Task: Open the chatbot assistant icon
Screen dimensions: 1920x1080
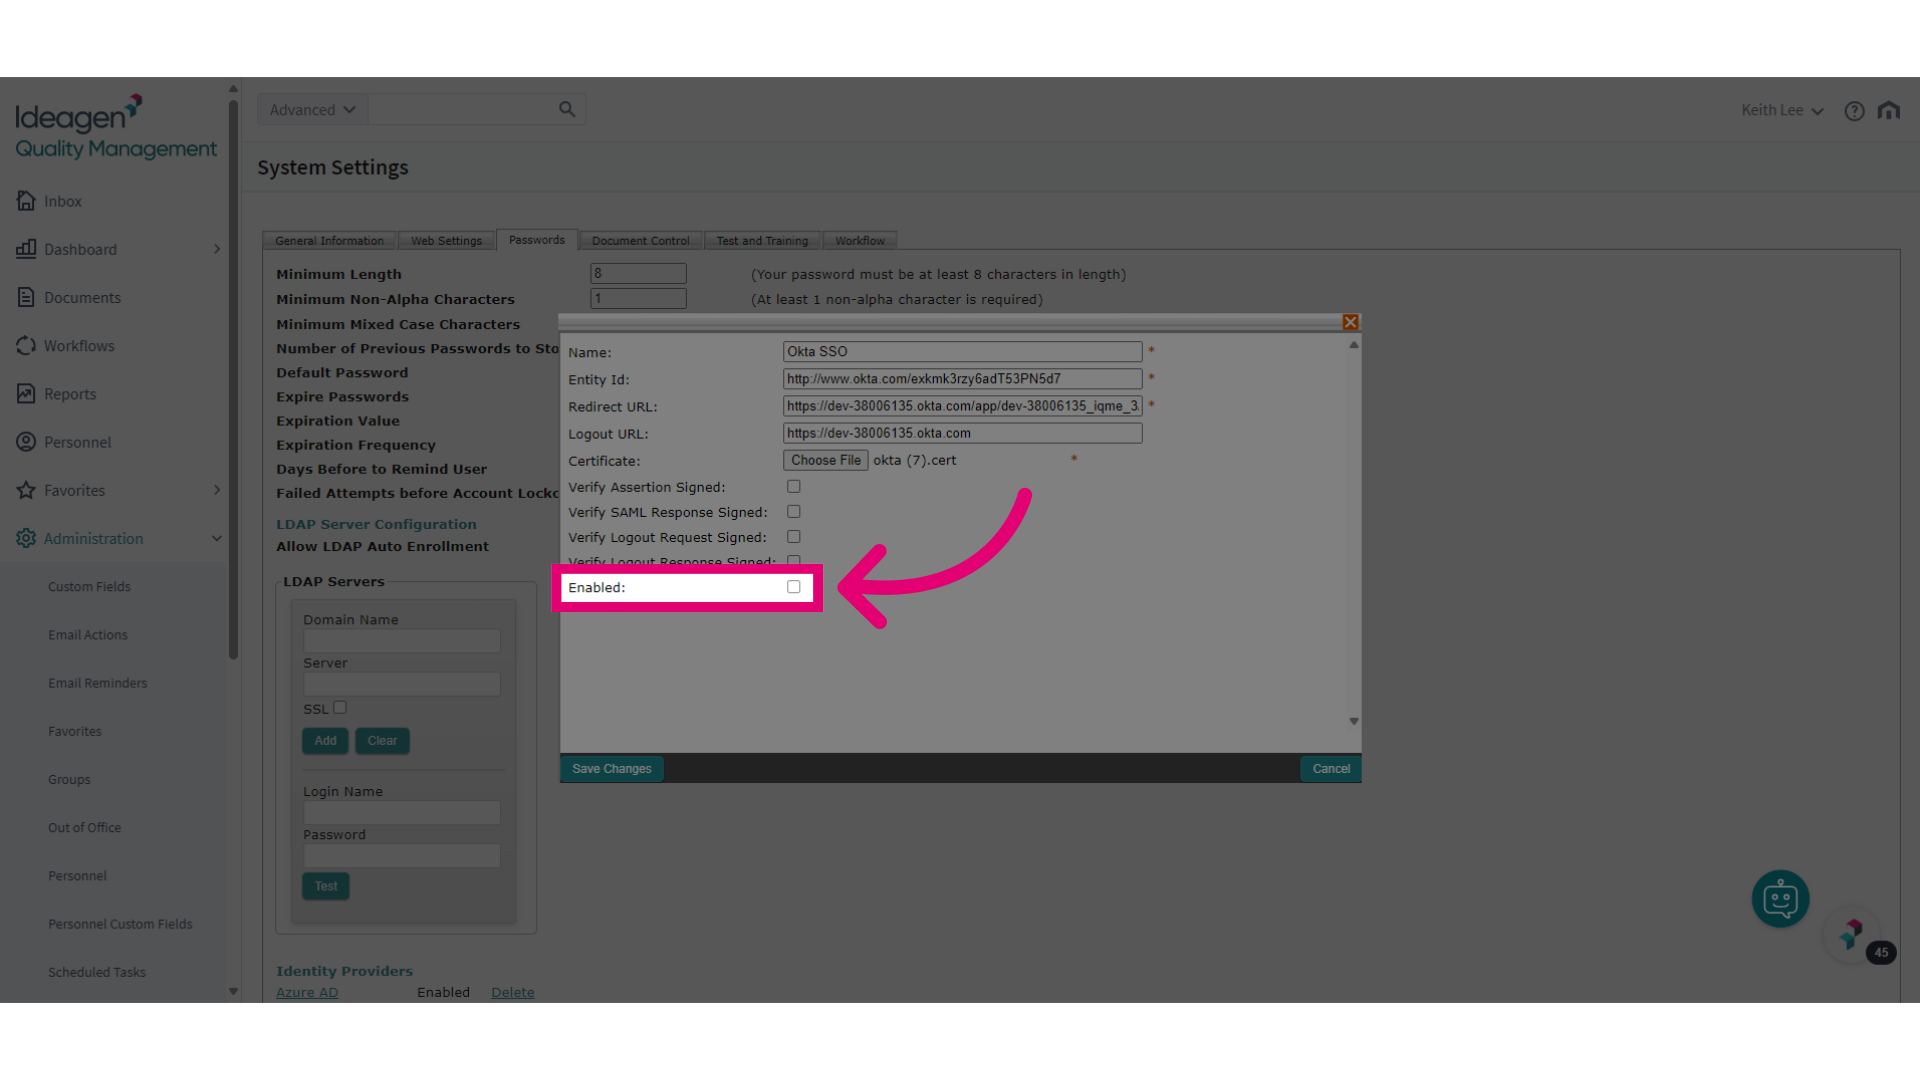Action: click(x=1780, y=899)
